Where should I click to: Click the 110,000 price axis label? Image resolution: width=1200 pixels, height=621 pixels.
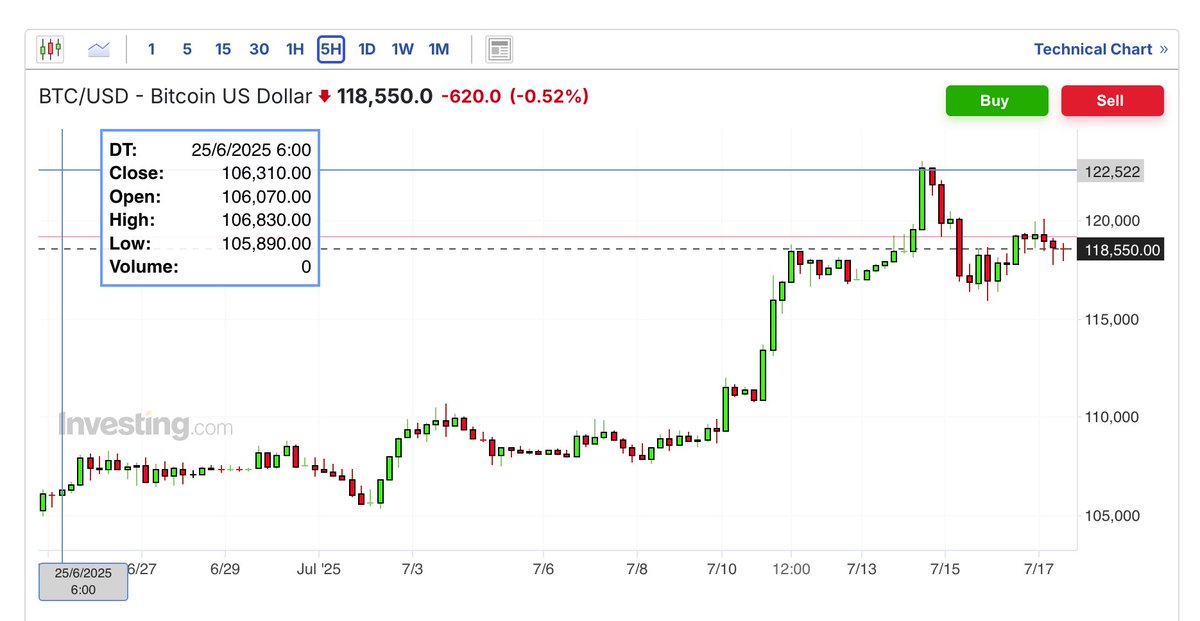tap(1112, 418)
